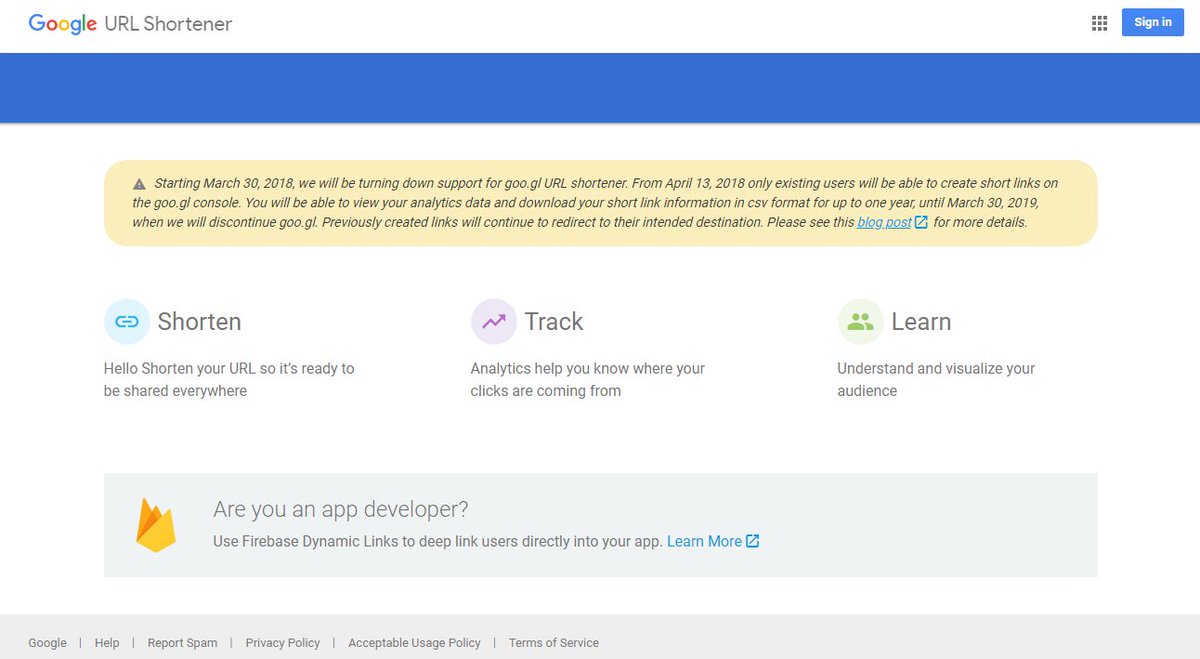Click the Shorten heading
Screen dimensions: 1200x659
pos(199,322)
